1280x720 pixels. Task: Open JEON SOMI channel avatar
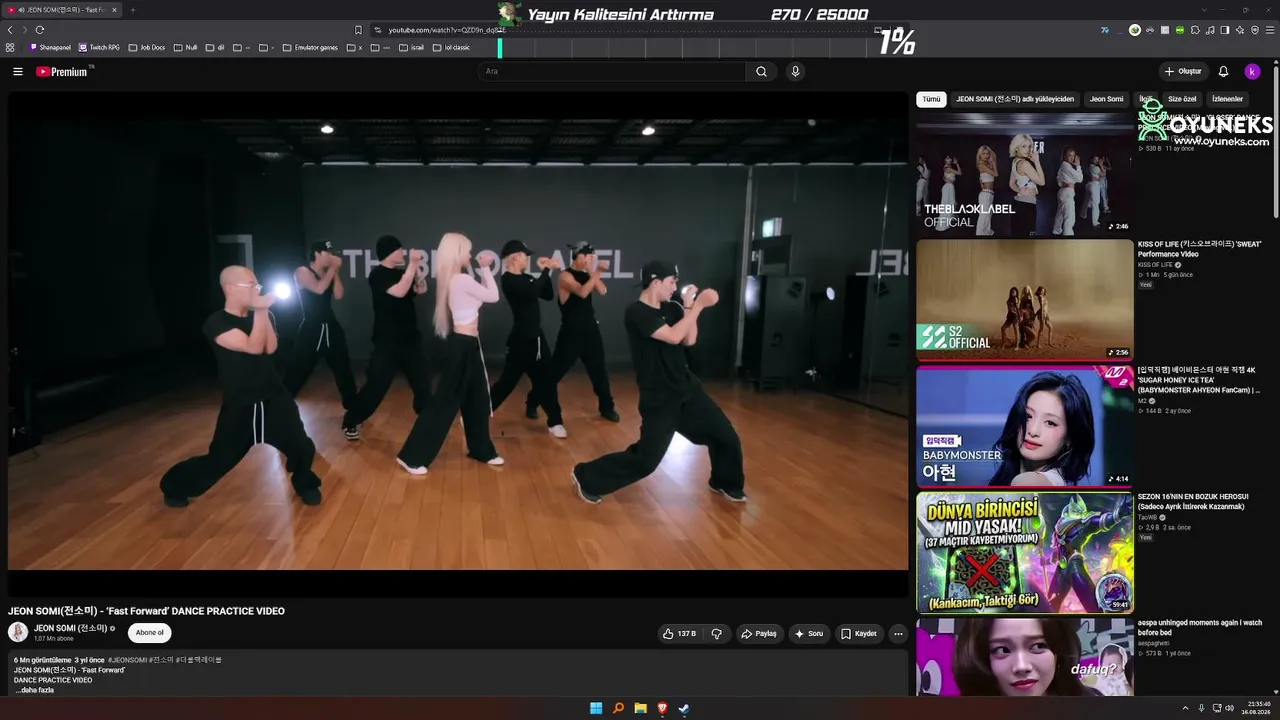pos(18,632)
